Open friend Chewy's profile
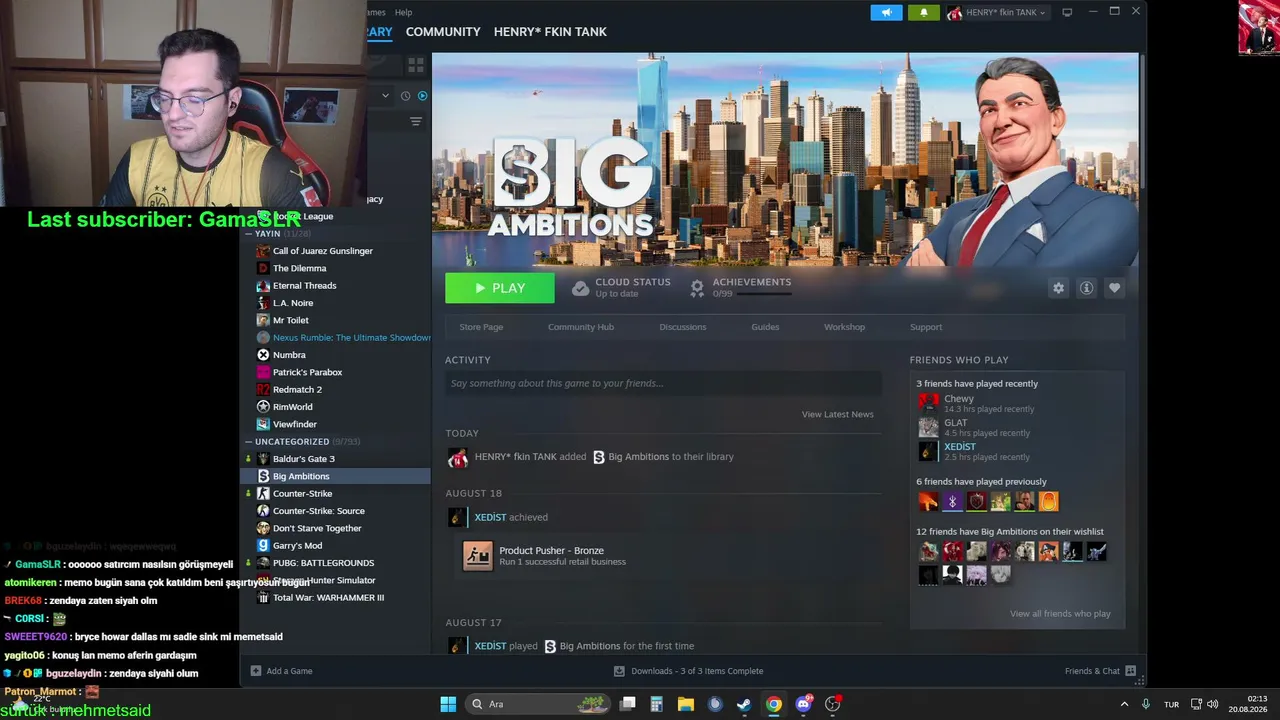The width and height of the screenshot is (1280, 720). click(x=959, y=399)
